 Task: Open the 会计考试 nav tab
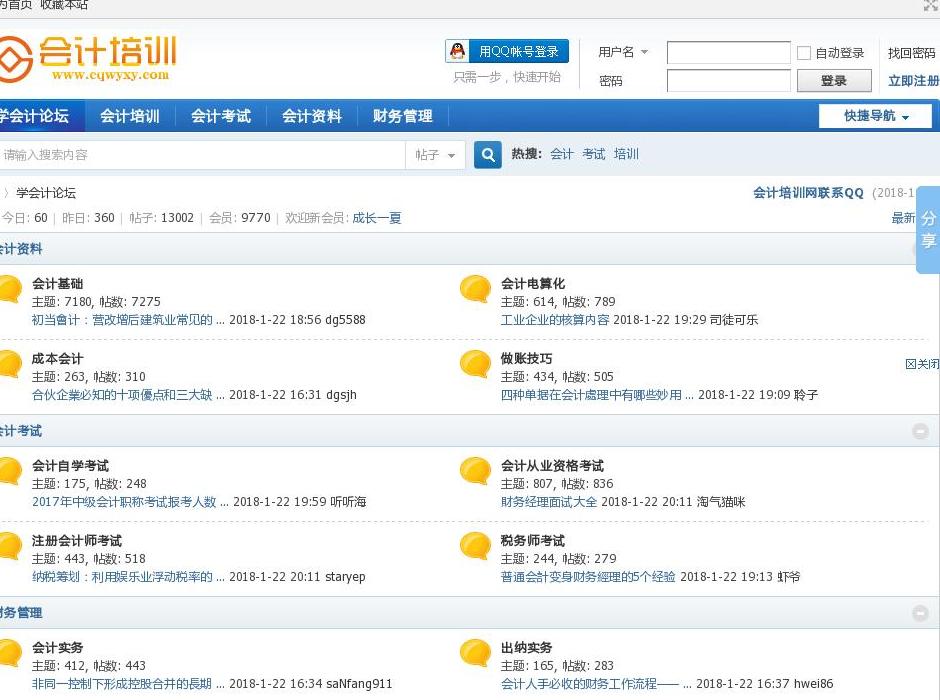221,116
